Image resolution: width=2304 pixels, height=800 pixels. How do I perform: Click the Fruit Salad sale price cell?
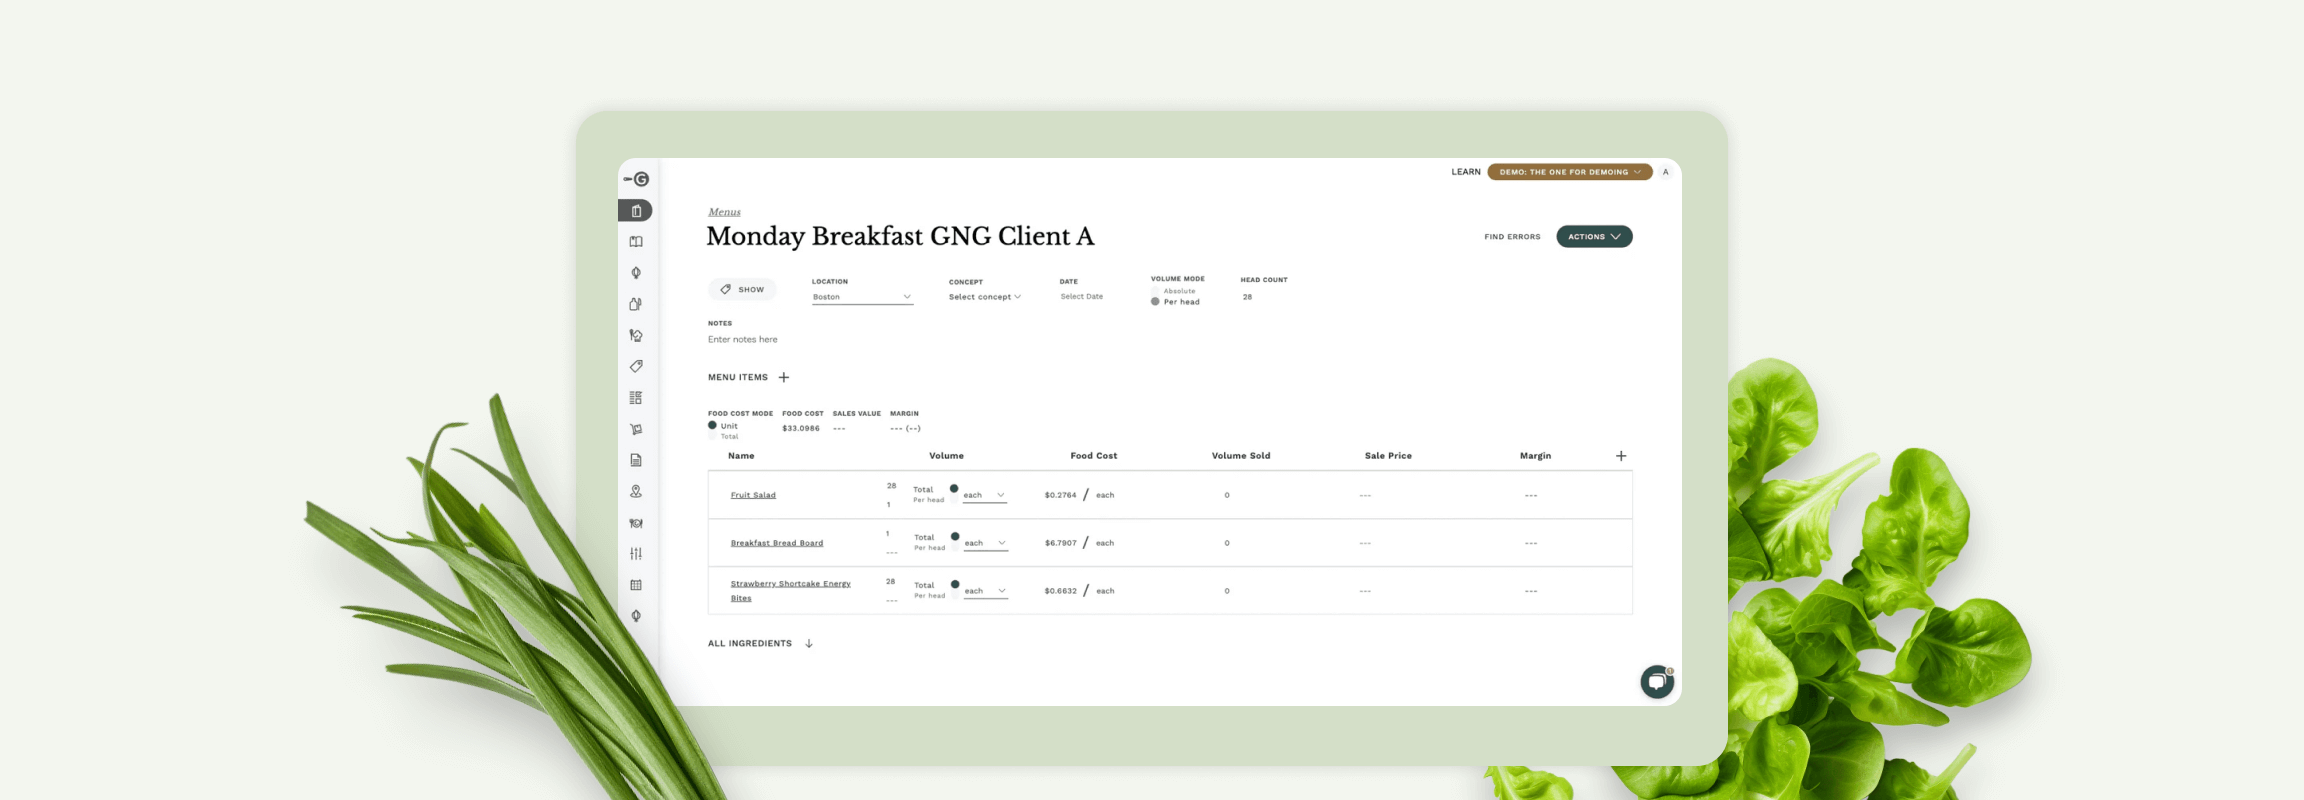(x=1365, y=495)
